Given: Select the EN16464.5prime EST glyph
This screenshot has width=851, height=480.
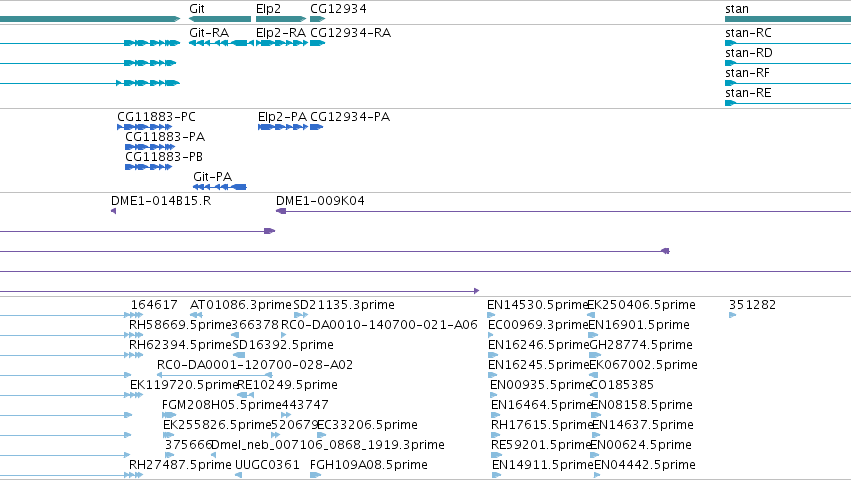Looking at the screenshot, I should point(496,415).
